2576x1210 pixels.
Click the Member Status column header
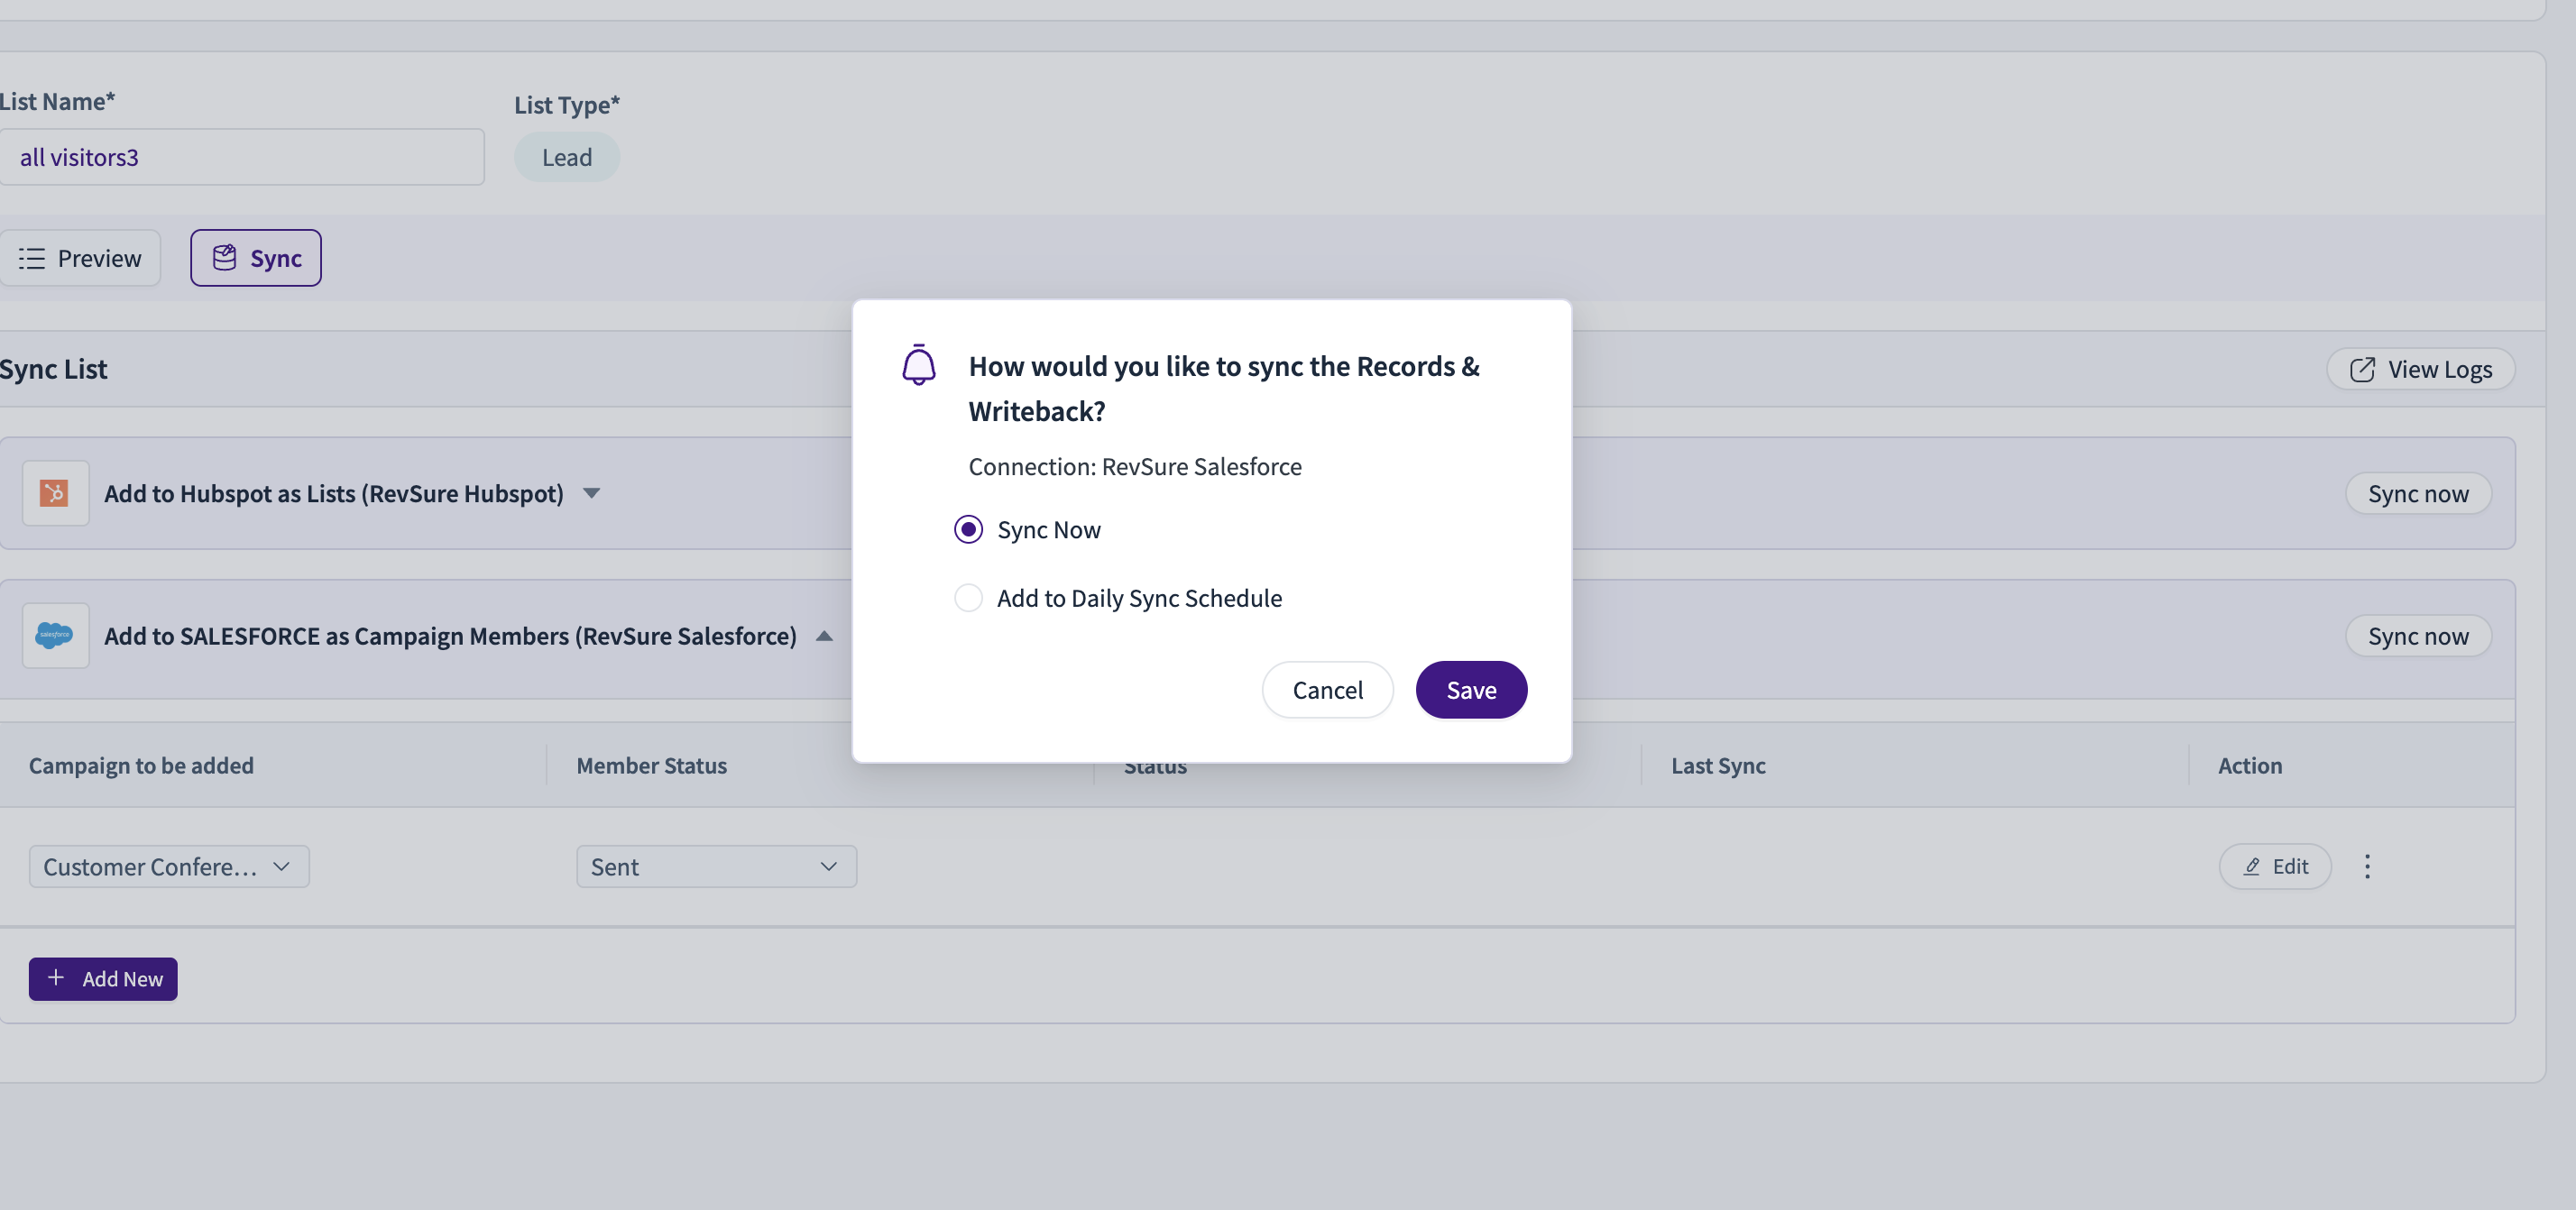pyautogui.click(x=651, y=765)
